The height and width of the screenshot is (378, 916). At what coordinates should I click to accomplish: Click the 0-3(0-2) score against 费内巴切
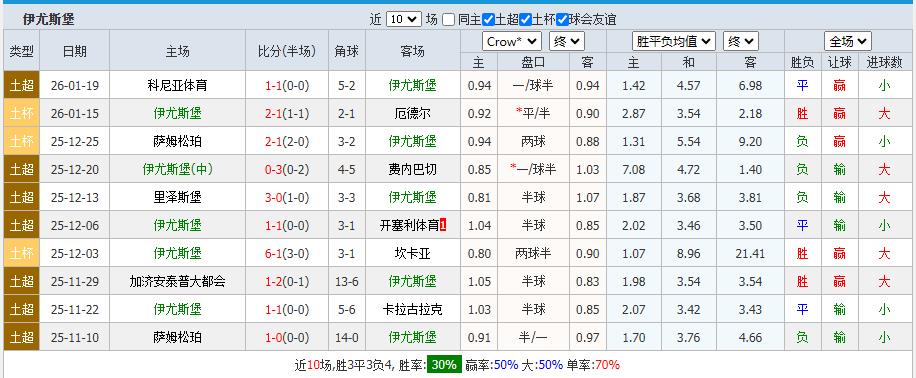(x=287, y=169)
